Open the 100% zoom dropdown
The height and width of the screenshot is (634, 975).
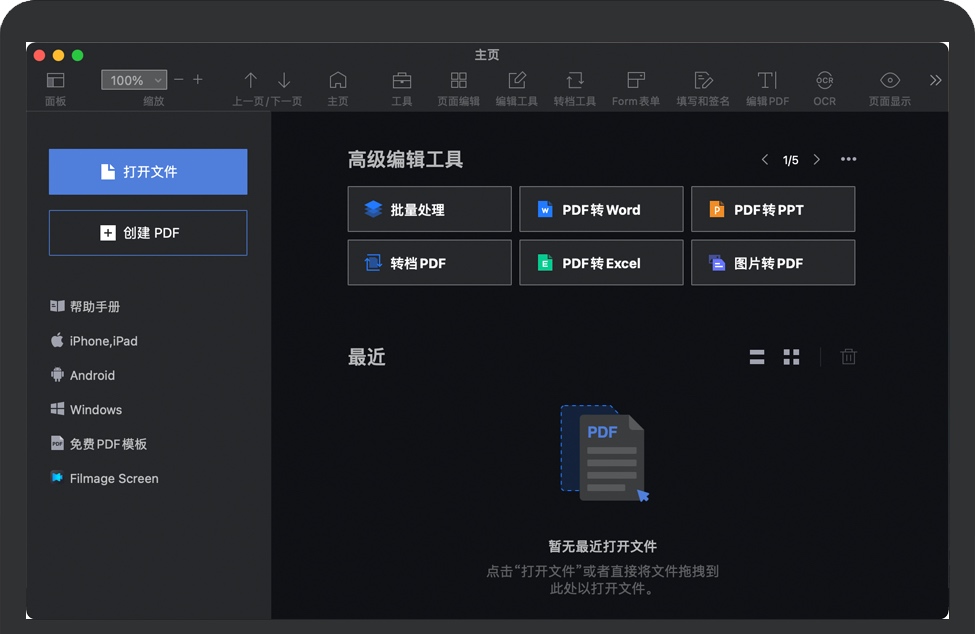click(134, 80)
